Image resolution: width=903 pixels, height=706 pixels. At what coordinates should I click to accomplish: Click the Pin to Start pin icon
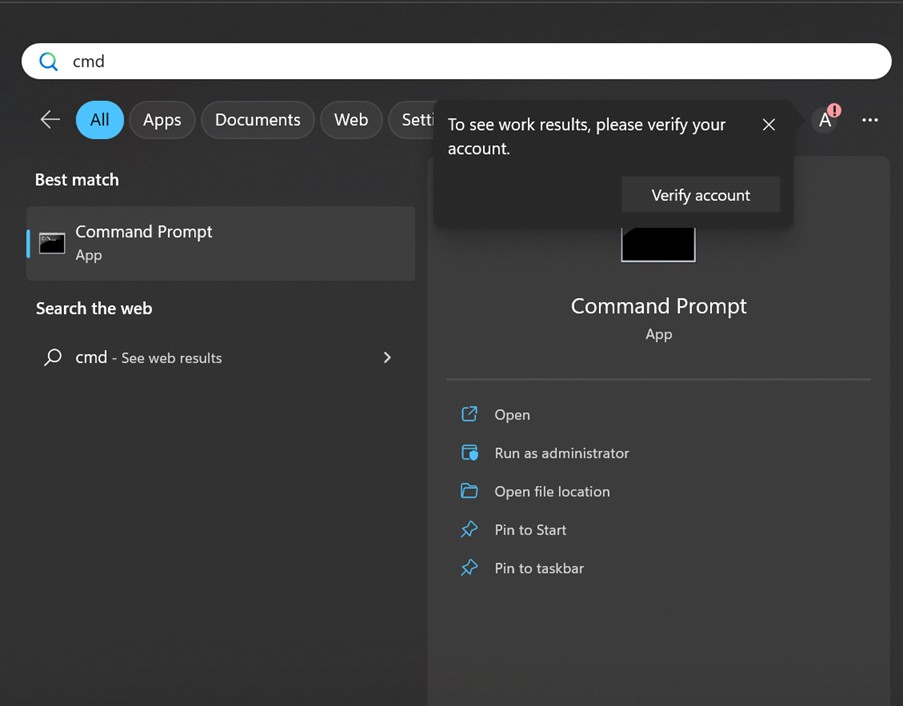coord(469,530)
